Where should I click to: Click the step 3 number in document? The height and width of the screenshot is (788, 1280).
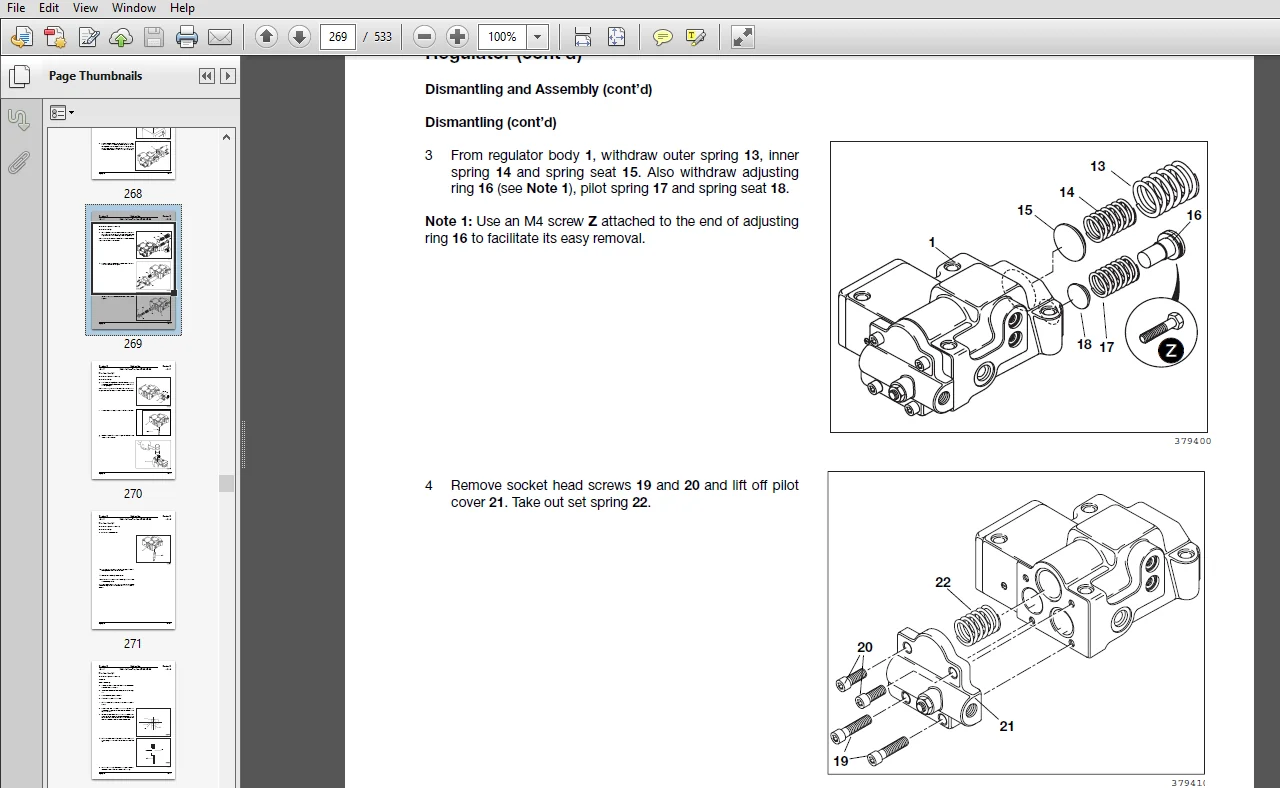click(x=429, y=155)
